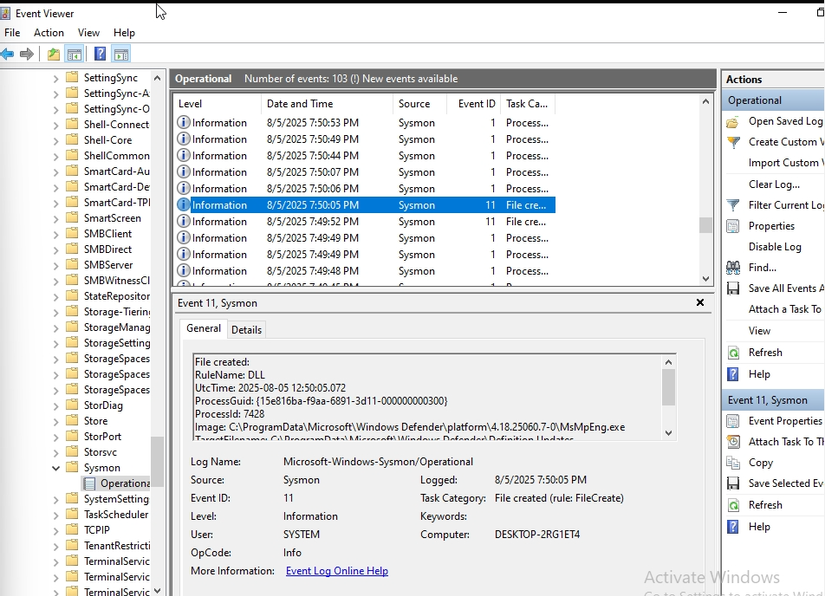Click info icon of 7:50:53 PM event

(x=183, y=123)
